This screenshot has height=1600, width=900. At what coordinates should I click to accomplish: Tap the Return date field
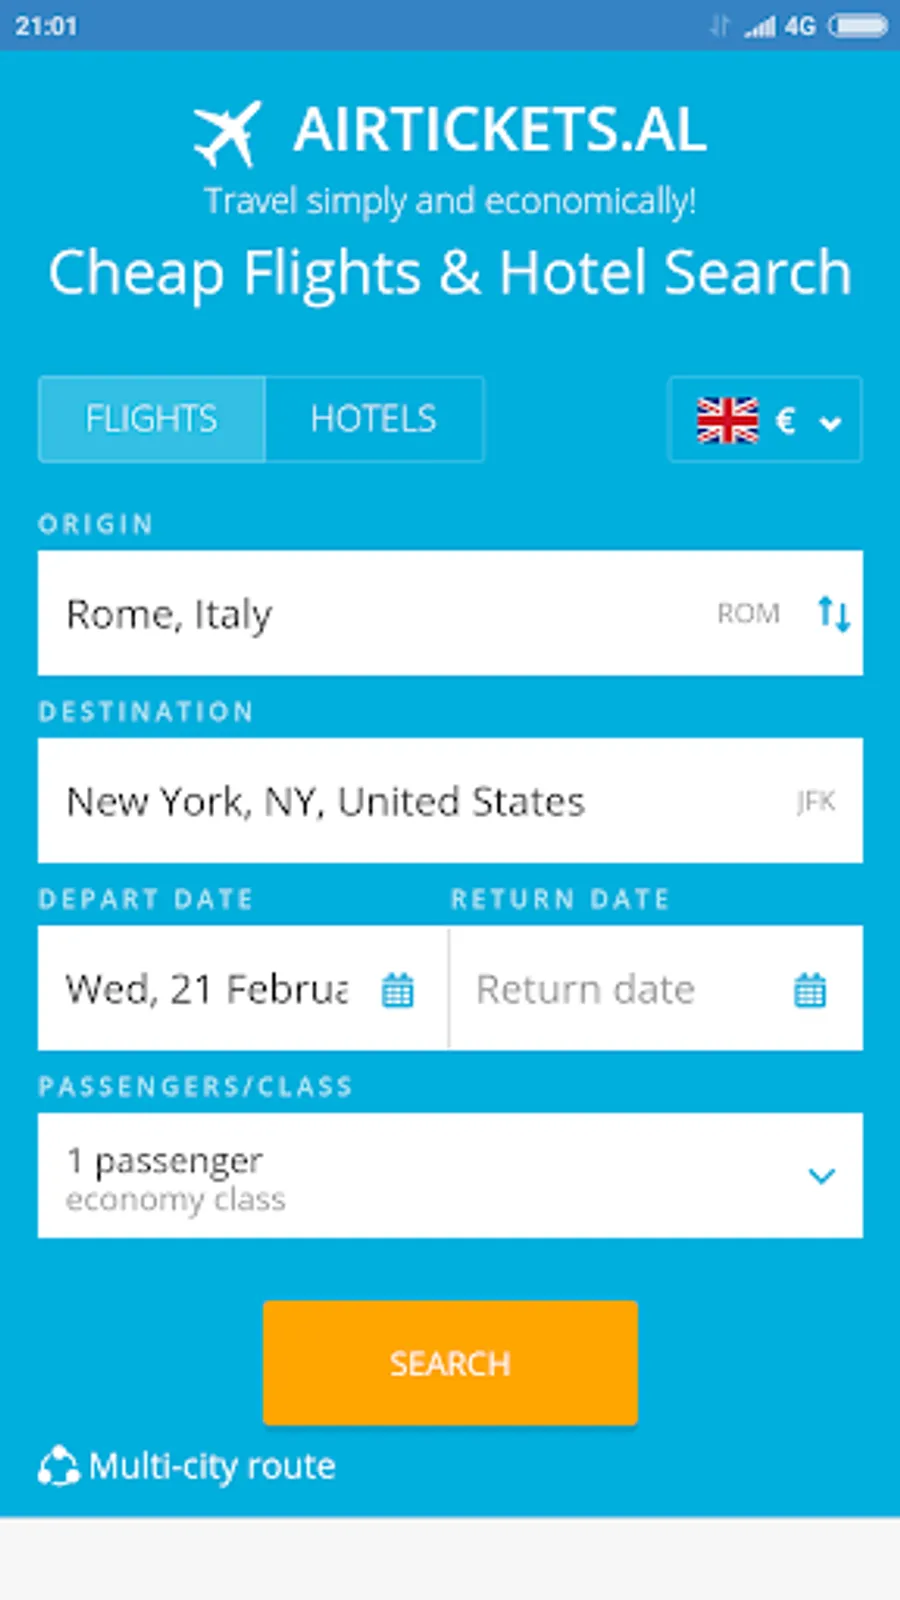tap(620, 989)
